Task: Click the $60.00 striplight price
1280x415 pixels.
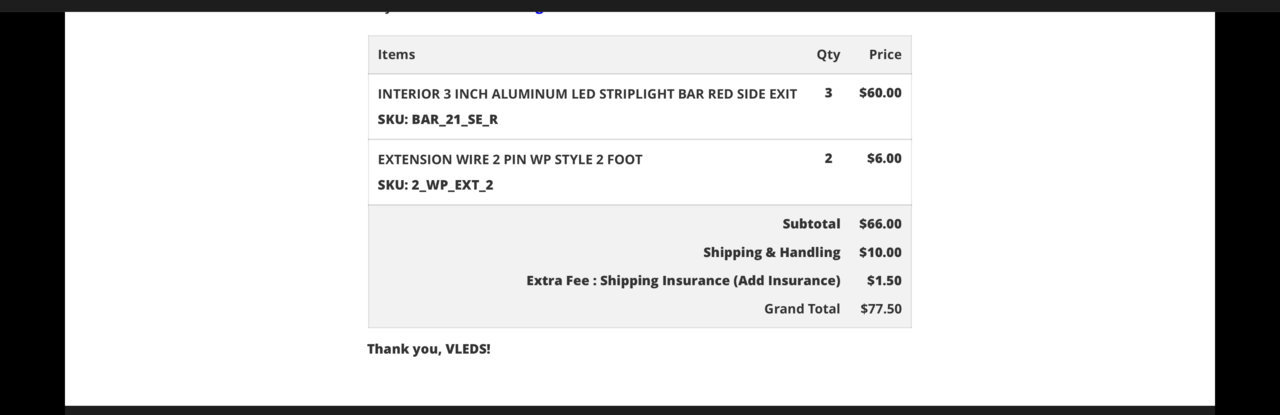Action: point(880,92)
